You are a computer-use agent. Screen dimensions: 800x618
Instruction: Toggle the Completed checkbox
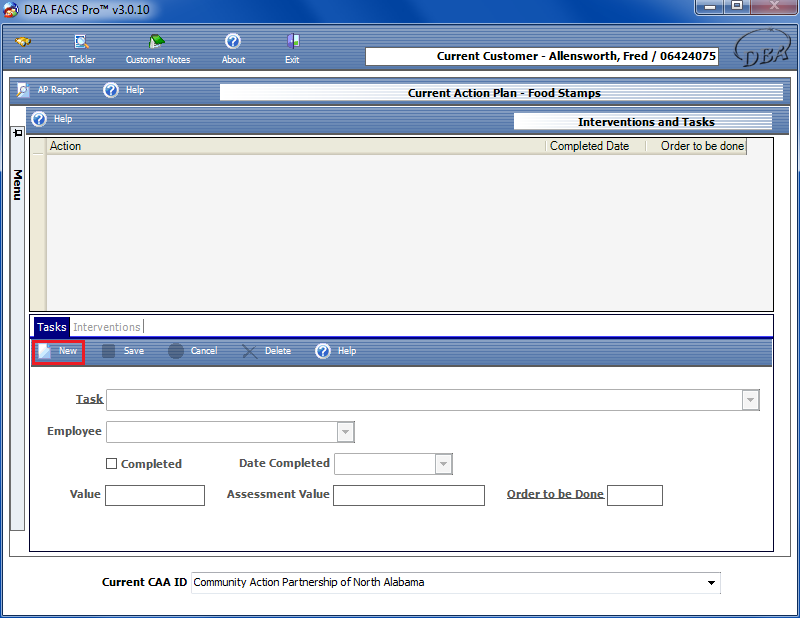(112, 464)
